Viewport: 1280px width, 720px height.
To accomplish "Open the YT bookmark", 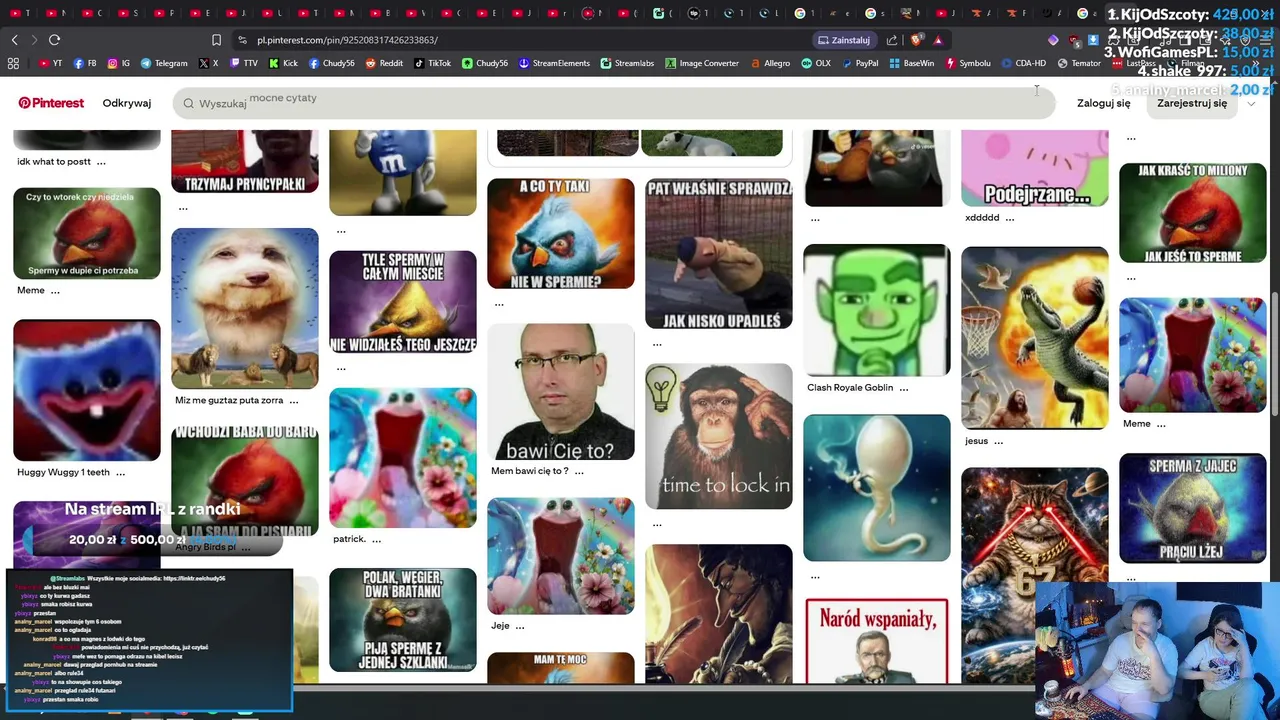I will (x=50, y=63).
